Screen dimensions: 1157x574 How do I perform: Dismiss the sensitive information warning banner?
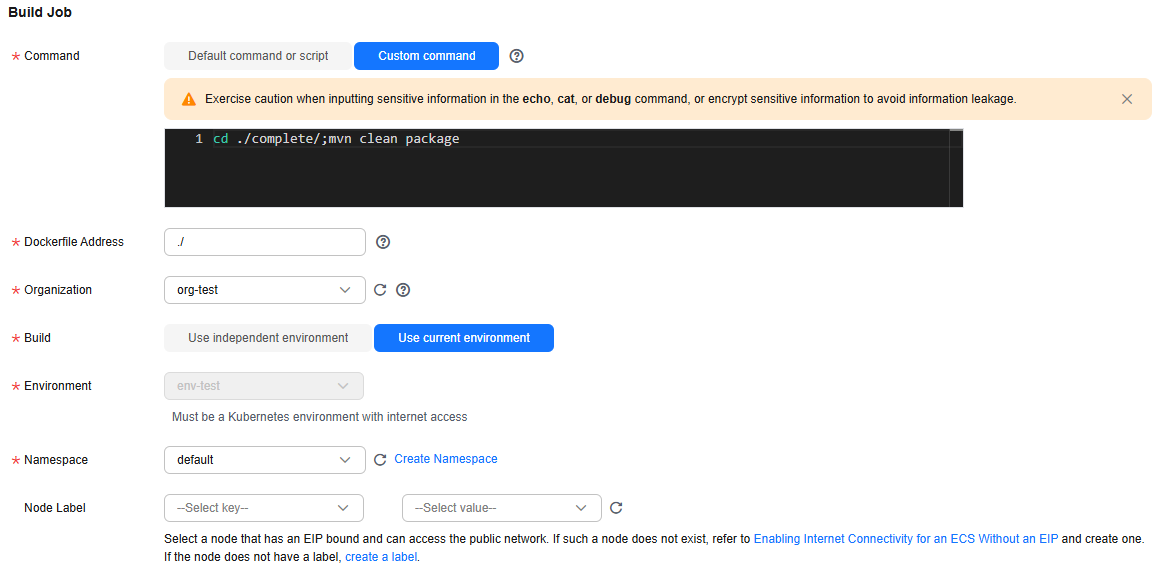pos(1127,99)
